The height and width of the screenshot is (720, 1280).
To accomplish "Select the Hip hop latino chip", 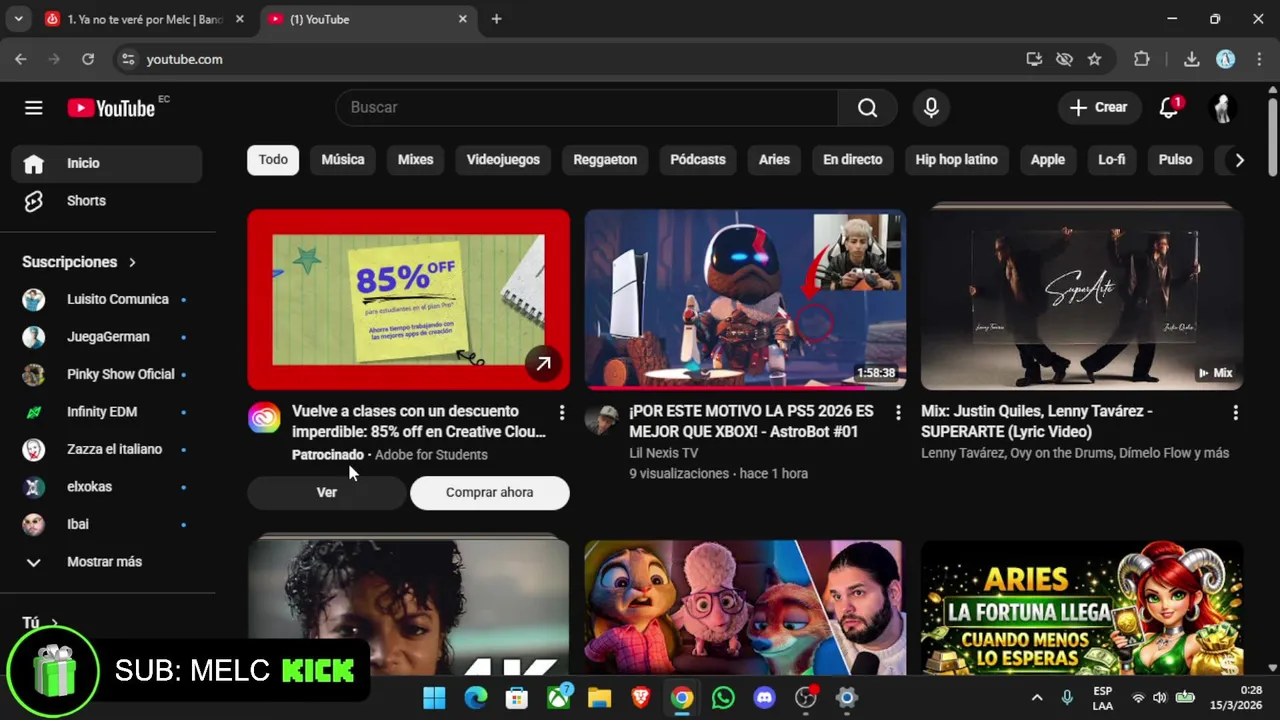I will [x=956, y=160].
